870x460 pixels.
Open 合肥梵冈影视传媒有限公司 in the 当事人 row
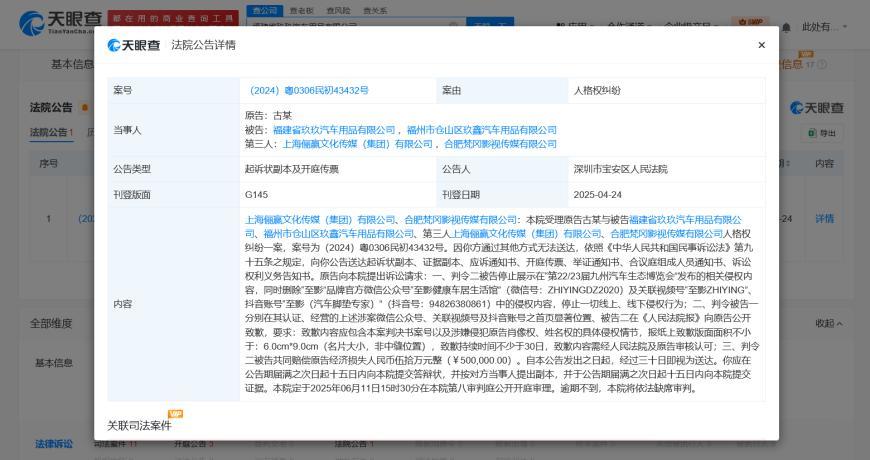pyautogui.click(x=500, y=144)
